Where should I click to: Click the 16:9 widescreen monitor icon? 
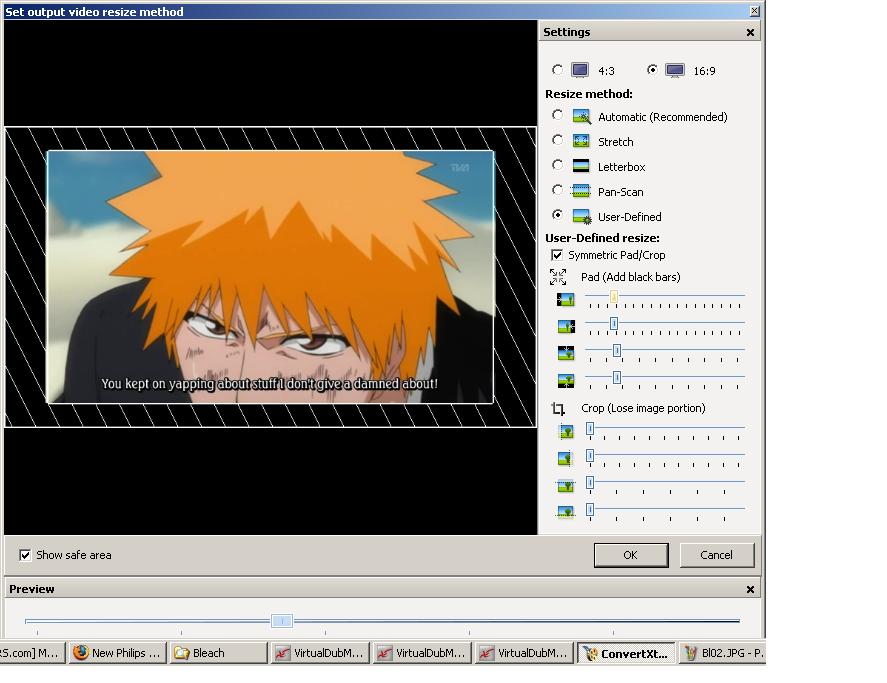click(675, 70)
